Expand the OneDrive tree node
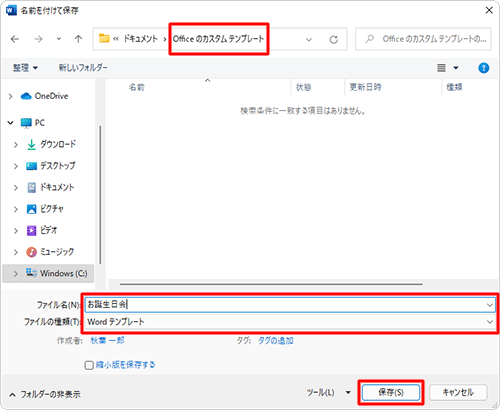 coord(10,96)
